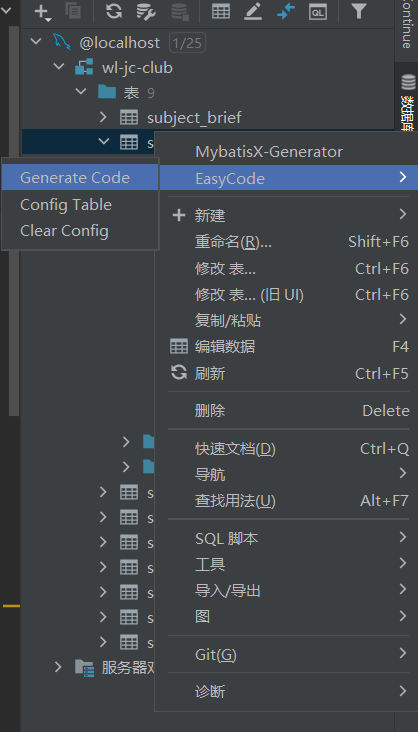Click the edit source pencil icon
The height and width of the screenshot is (732, 418).
(253, 11)
